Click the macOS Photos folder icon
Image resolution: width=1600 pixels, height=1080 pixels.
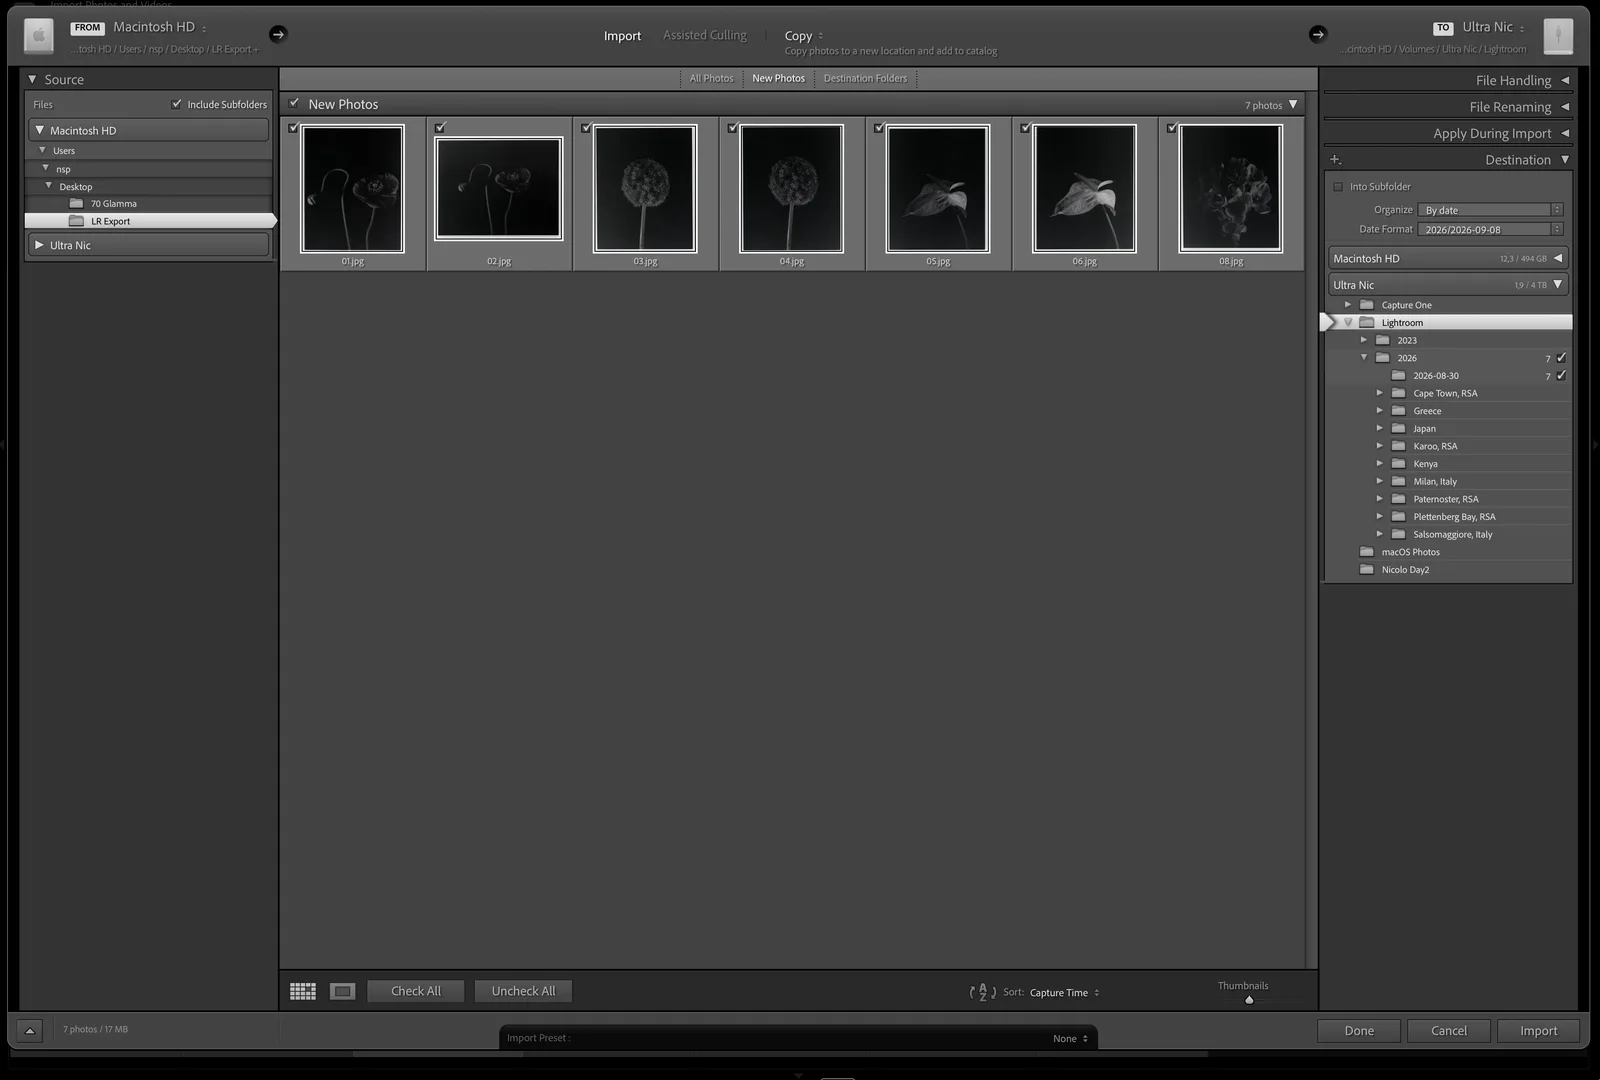click(x=1366, y=552)
